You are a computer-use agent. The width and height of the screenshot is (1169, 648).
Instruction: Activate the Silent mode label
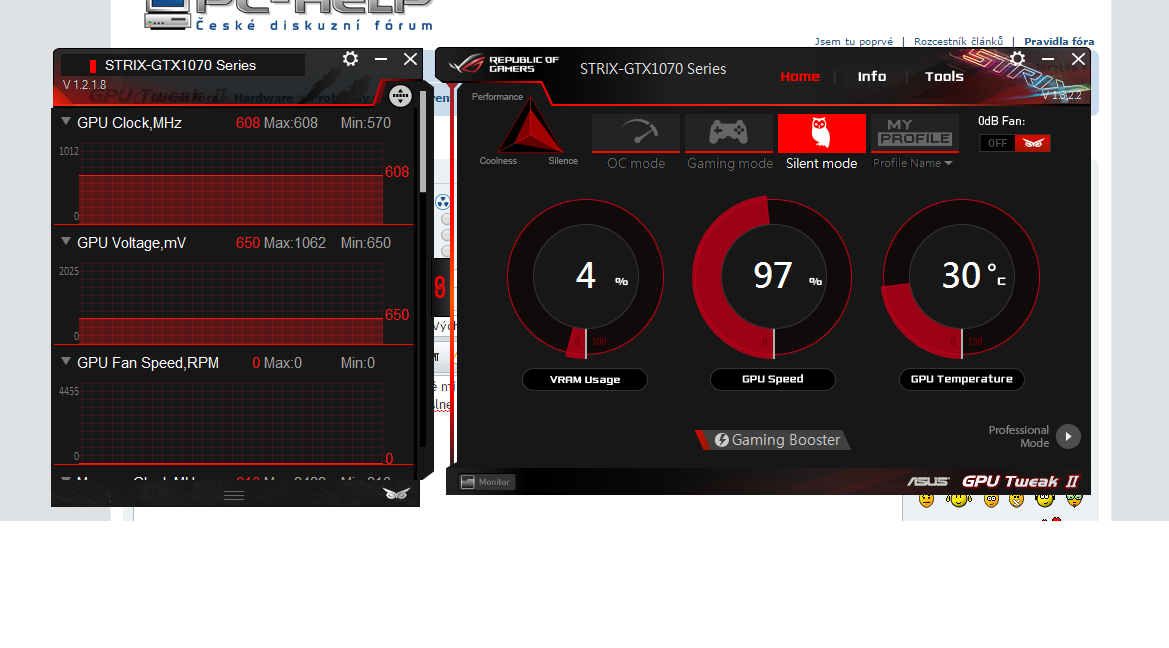(822, 163)
